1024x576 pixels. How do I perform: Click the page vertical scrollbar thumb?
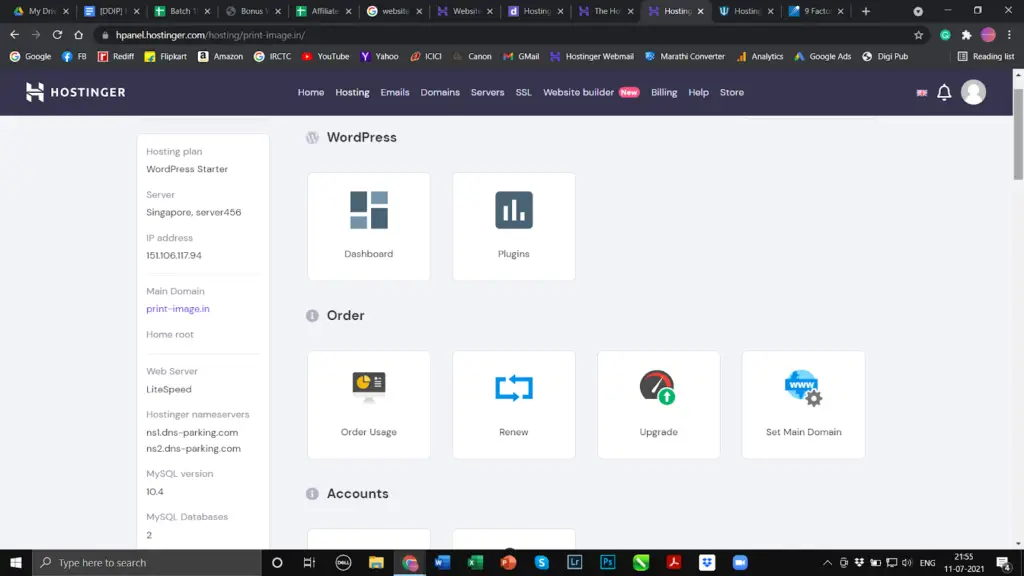tap(1018, 133)
